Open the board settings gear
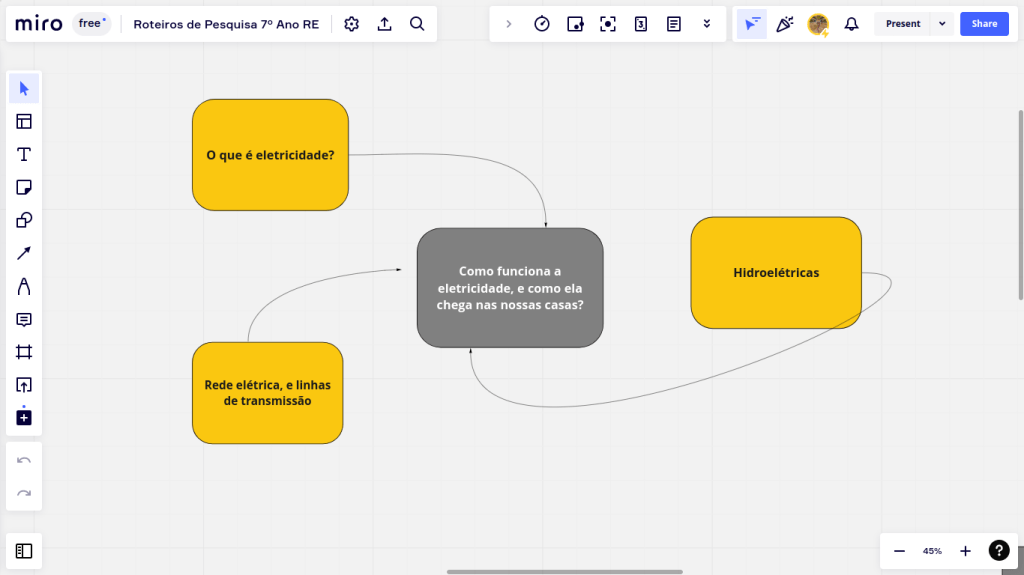This screenshot has width=1024, height=575. click(x=351, y=24)
